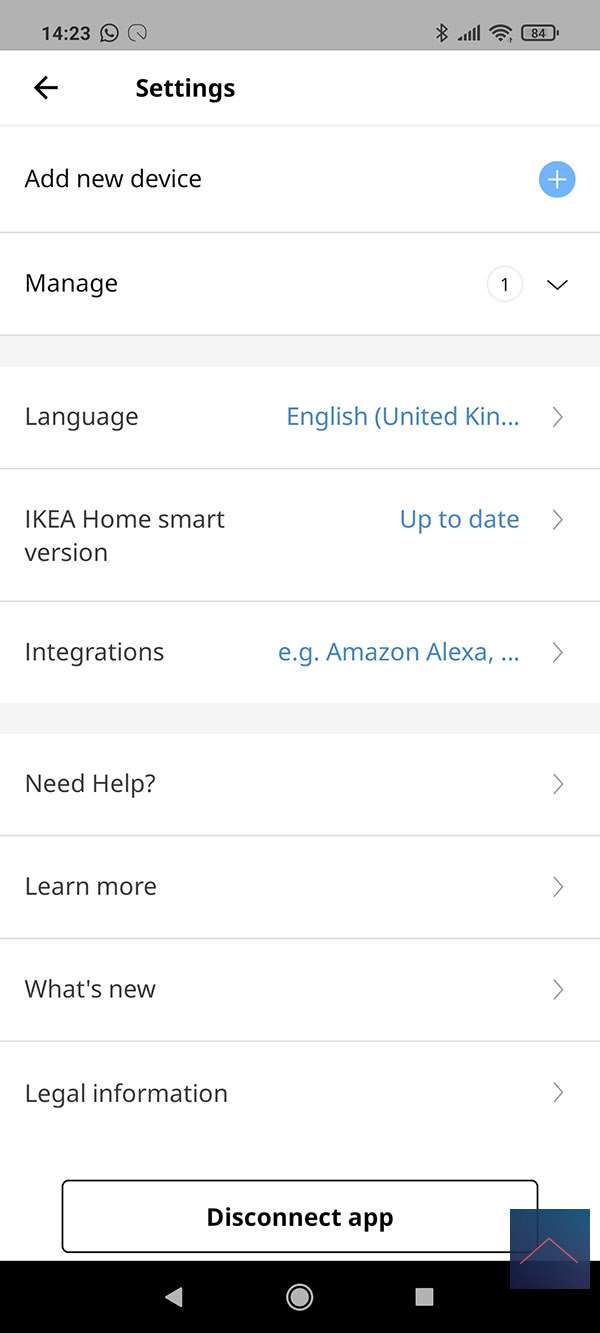Open the Need Help? menu item

click(90, 784)
